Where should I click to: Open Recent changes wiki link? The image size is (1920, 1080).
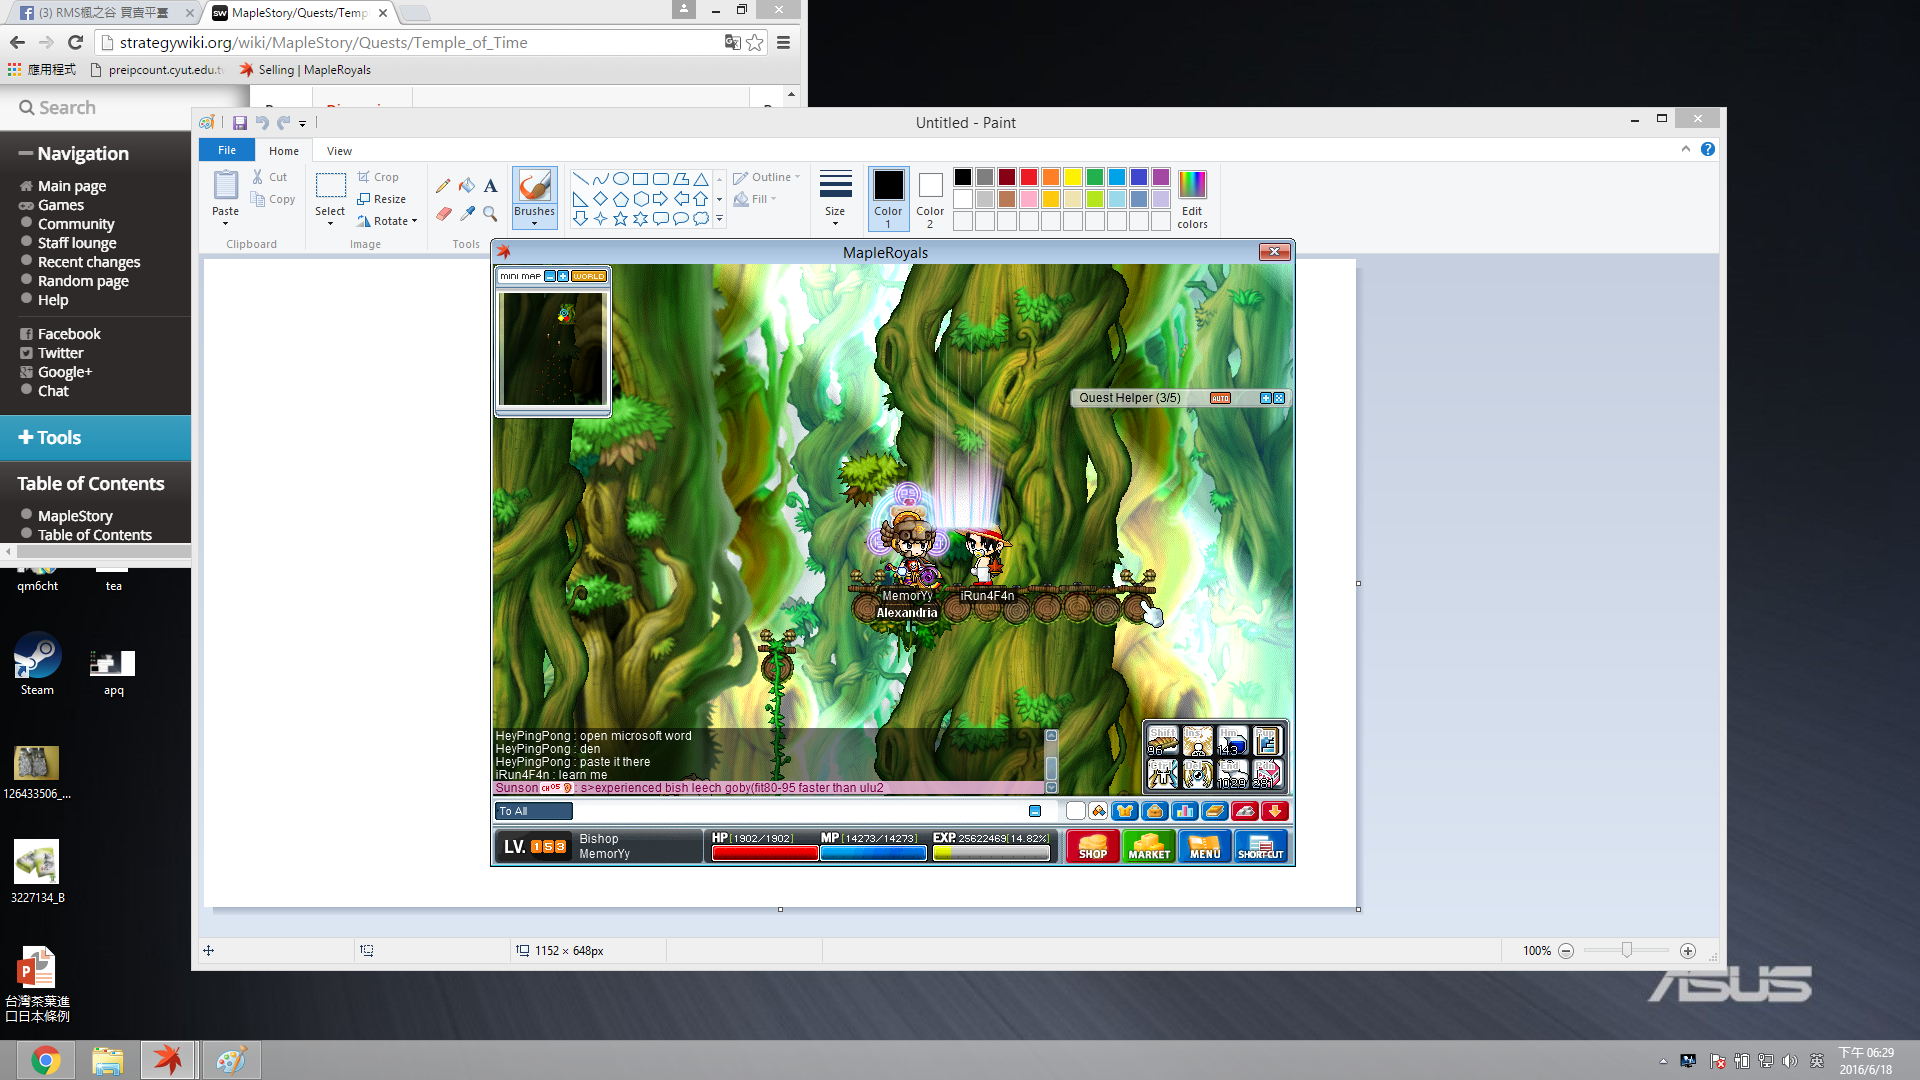tap(89, 262)
